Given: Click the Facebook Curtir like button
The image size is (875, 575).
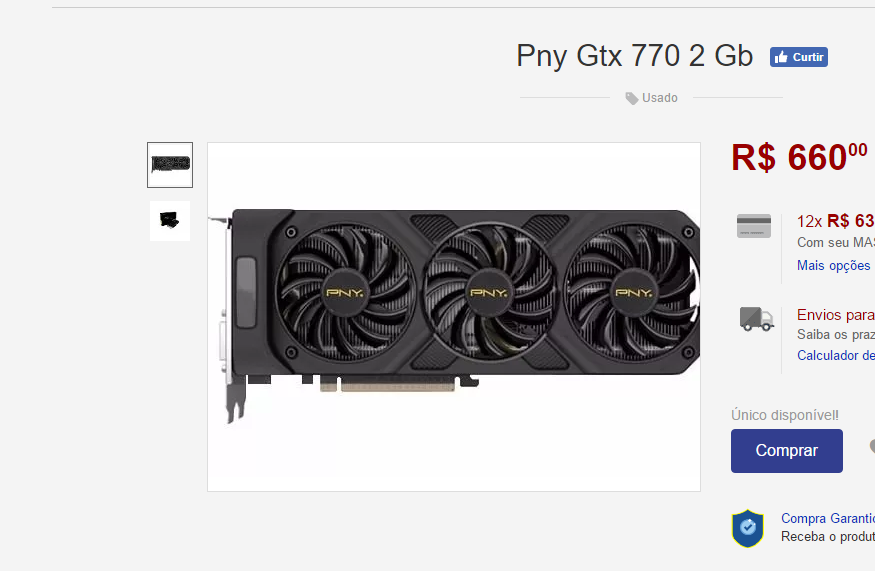Looking at the screenshot, I should click(x=799, y=57).
